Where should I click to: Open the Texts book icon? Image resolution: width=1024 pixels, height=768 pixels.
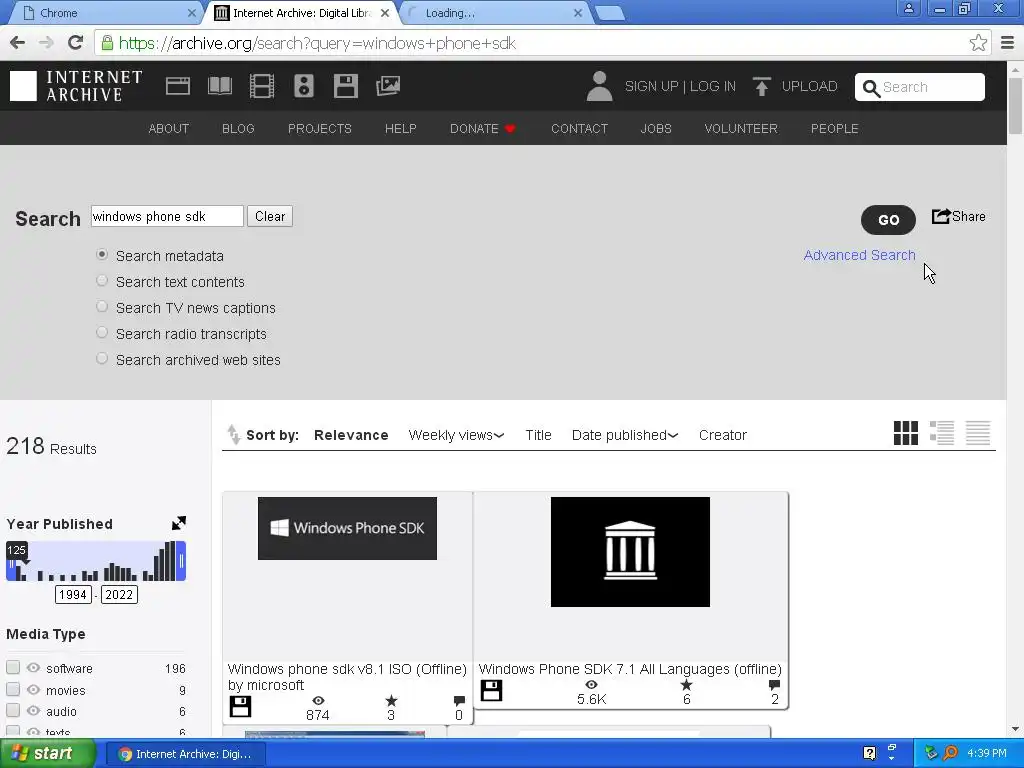[219, 86]
